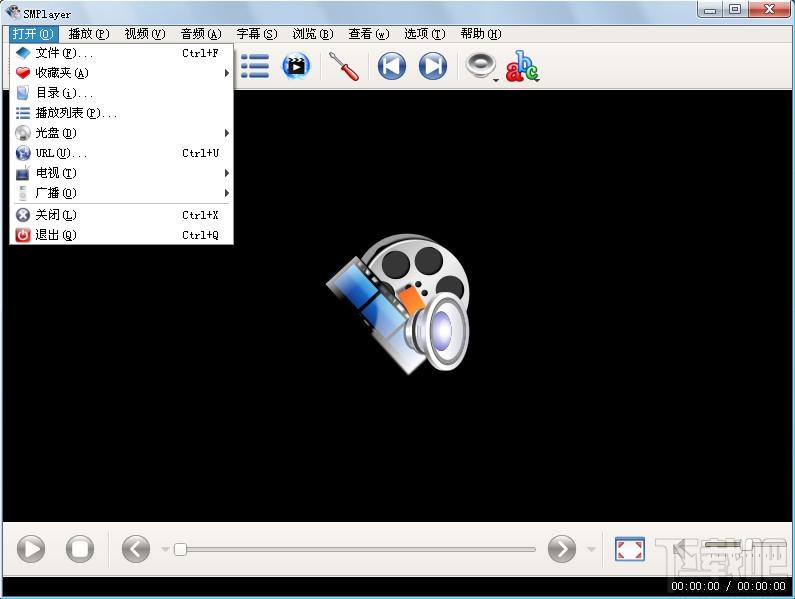Viewport: 795px width, 599px height.
Task: Expand the rewind options dropdown arrow
Action: click(x=165, y=549)
